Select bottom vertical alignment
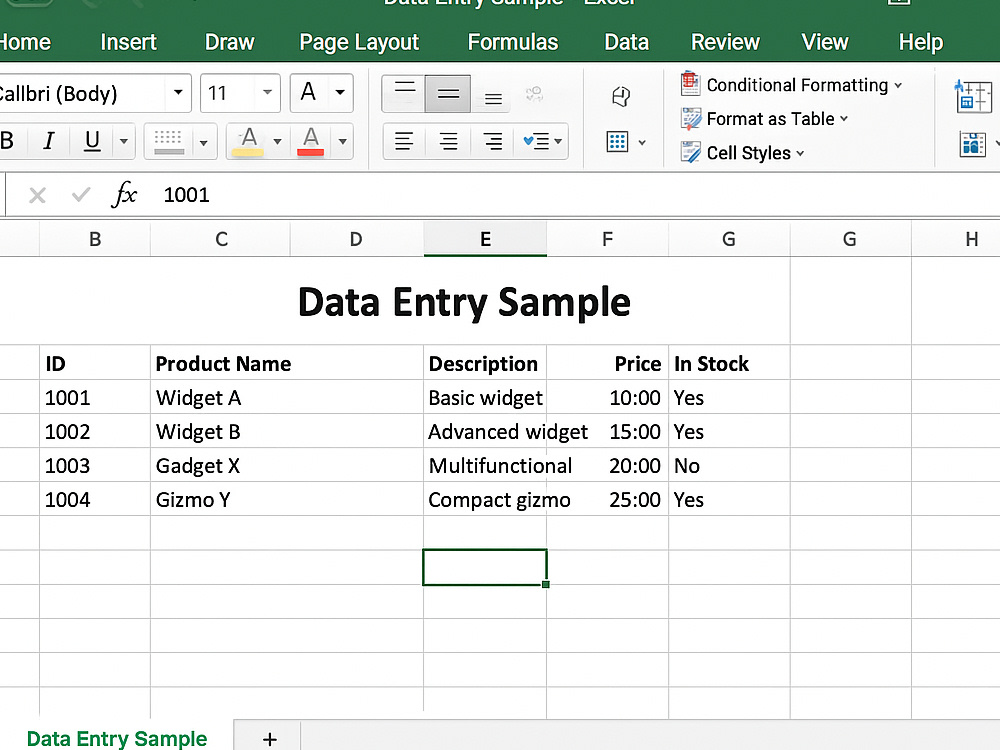 [x=492, y=98]
